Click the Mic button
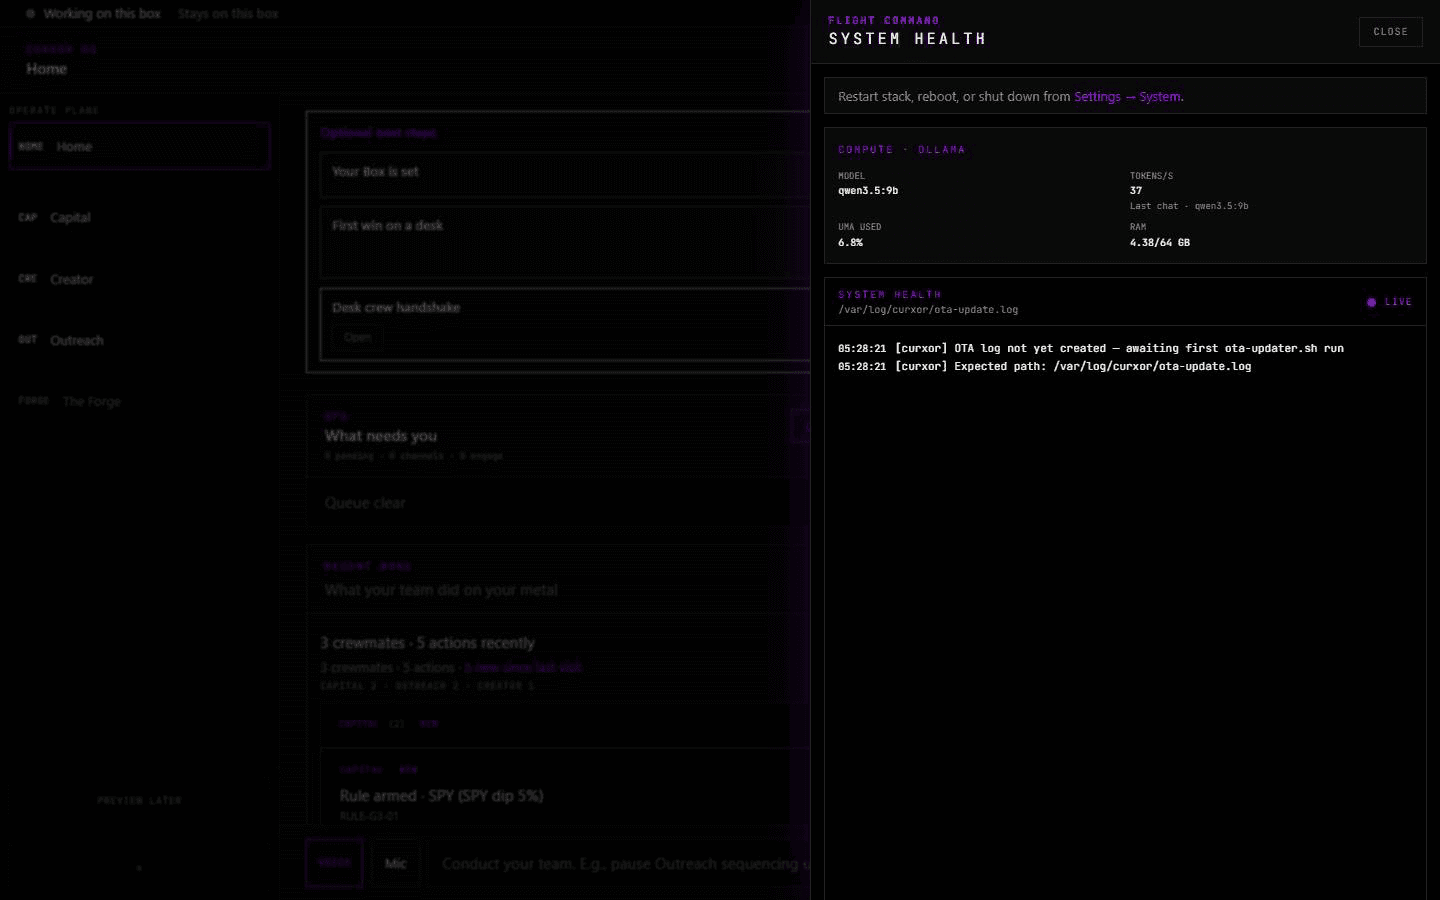 (396, 863)
